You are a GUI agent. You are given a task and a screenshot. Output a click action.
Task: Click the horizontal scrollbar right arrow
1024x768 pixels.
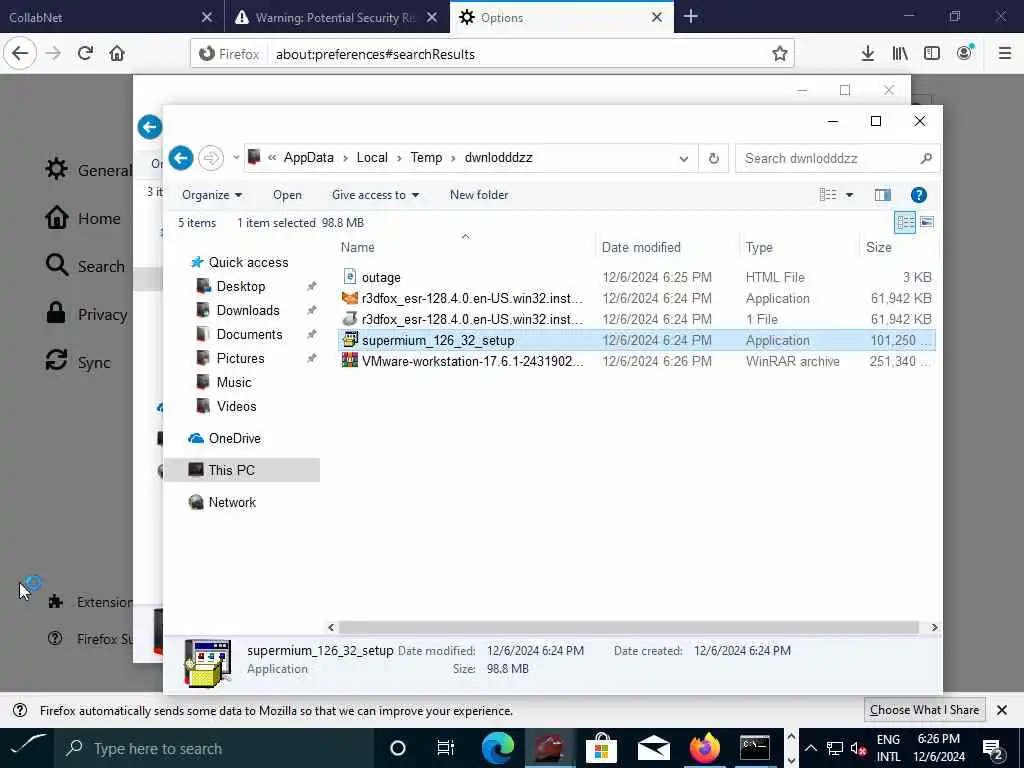[934, 628]
